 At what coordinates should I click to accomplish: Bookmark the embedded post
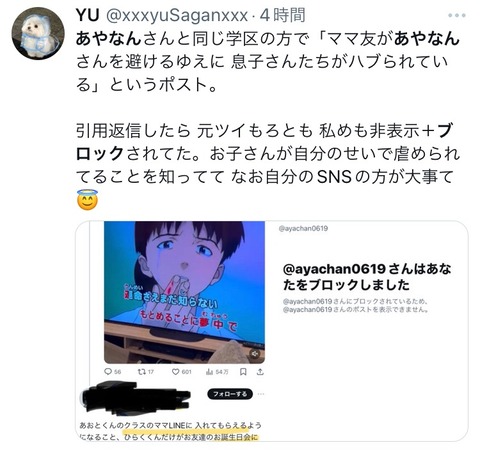point(243,371)
